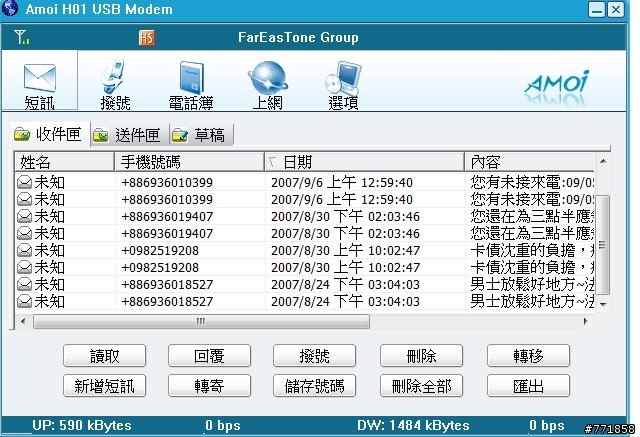Click the DW: 1484 kBytes status entry

click(413, 426)
